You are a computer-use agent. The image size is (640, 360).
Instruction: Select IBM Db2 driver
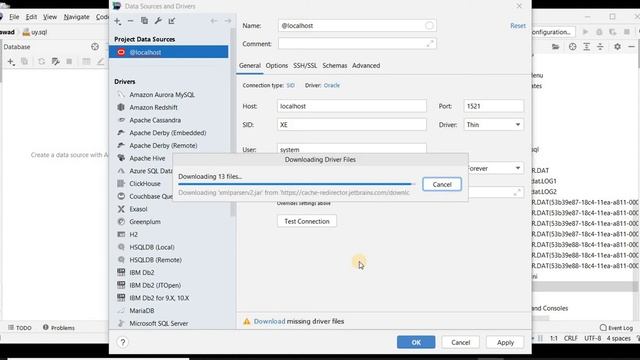pos(141,272)
